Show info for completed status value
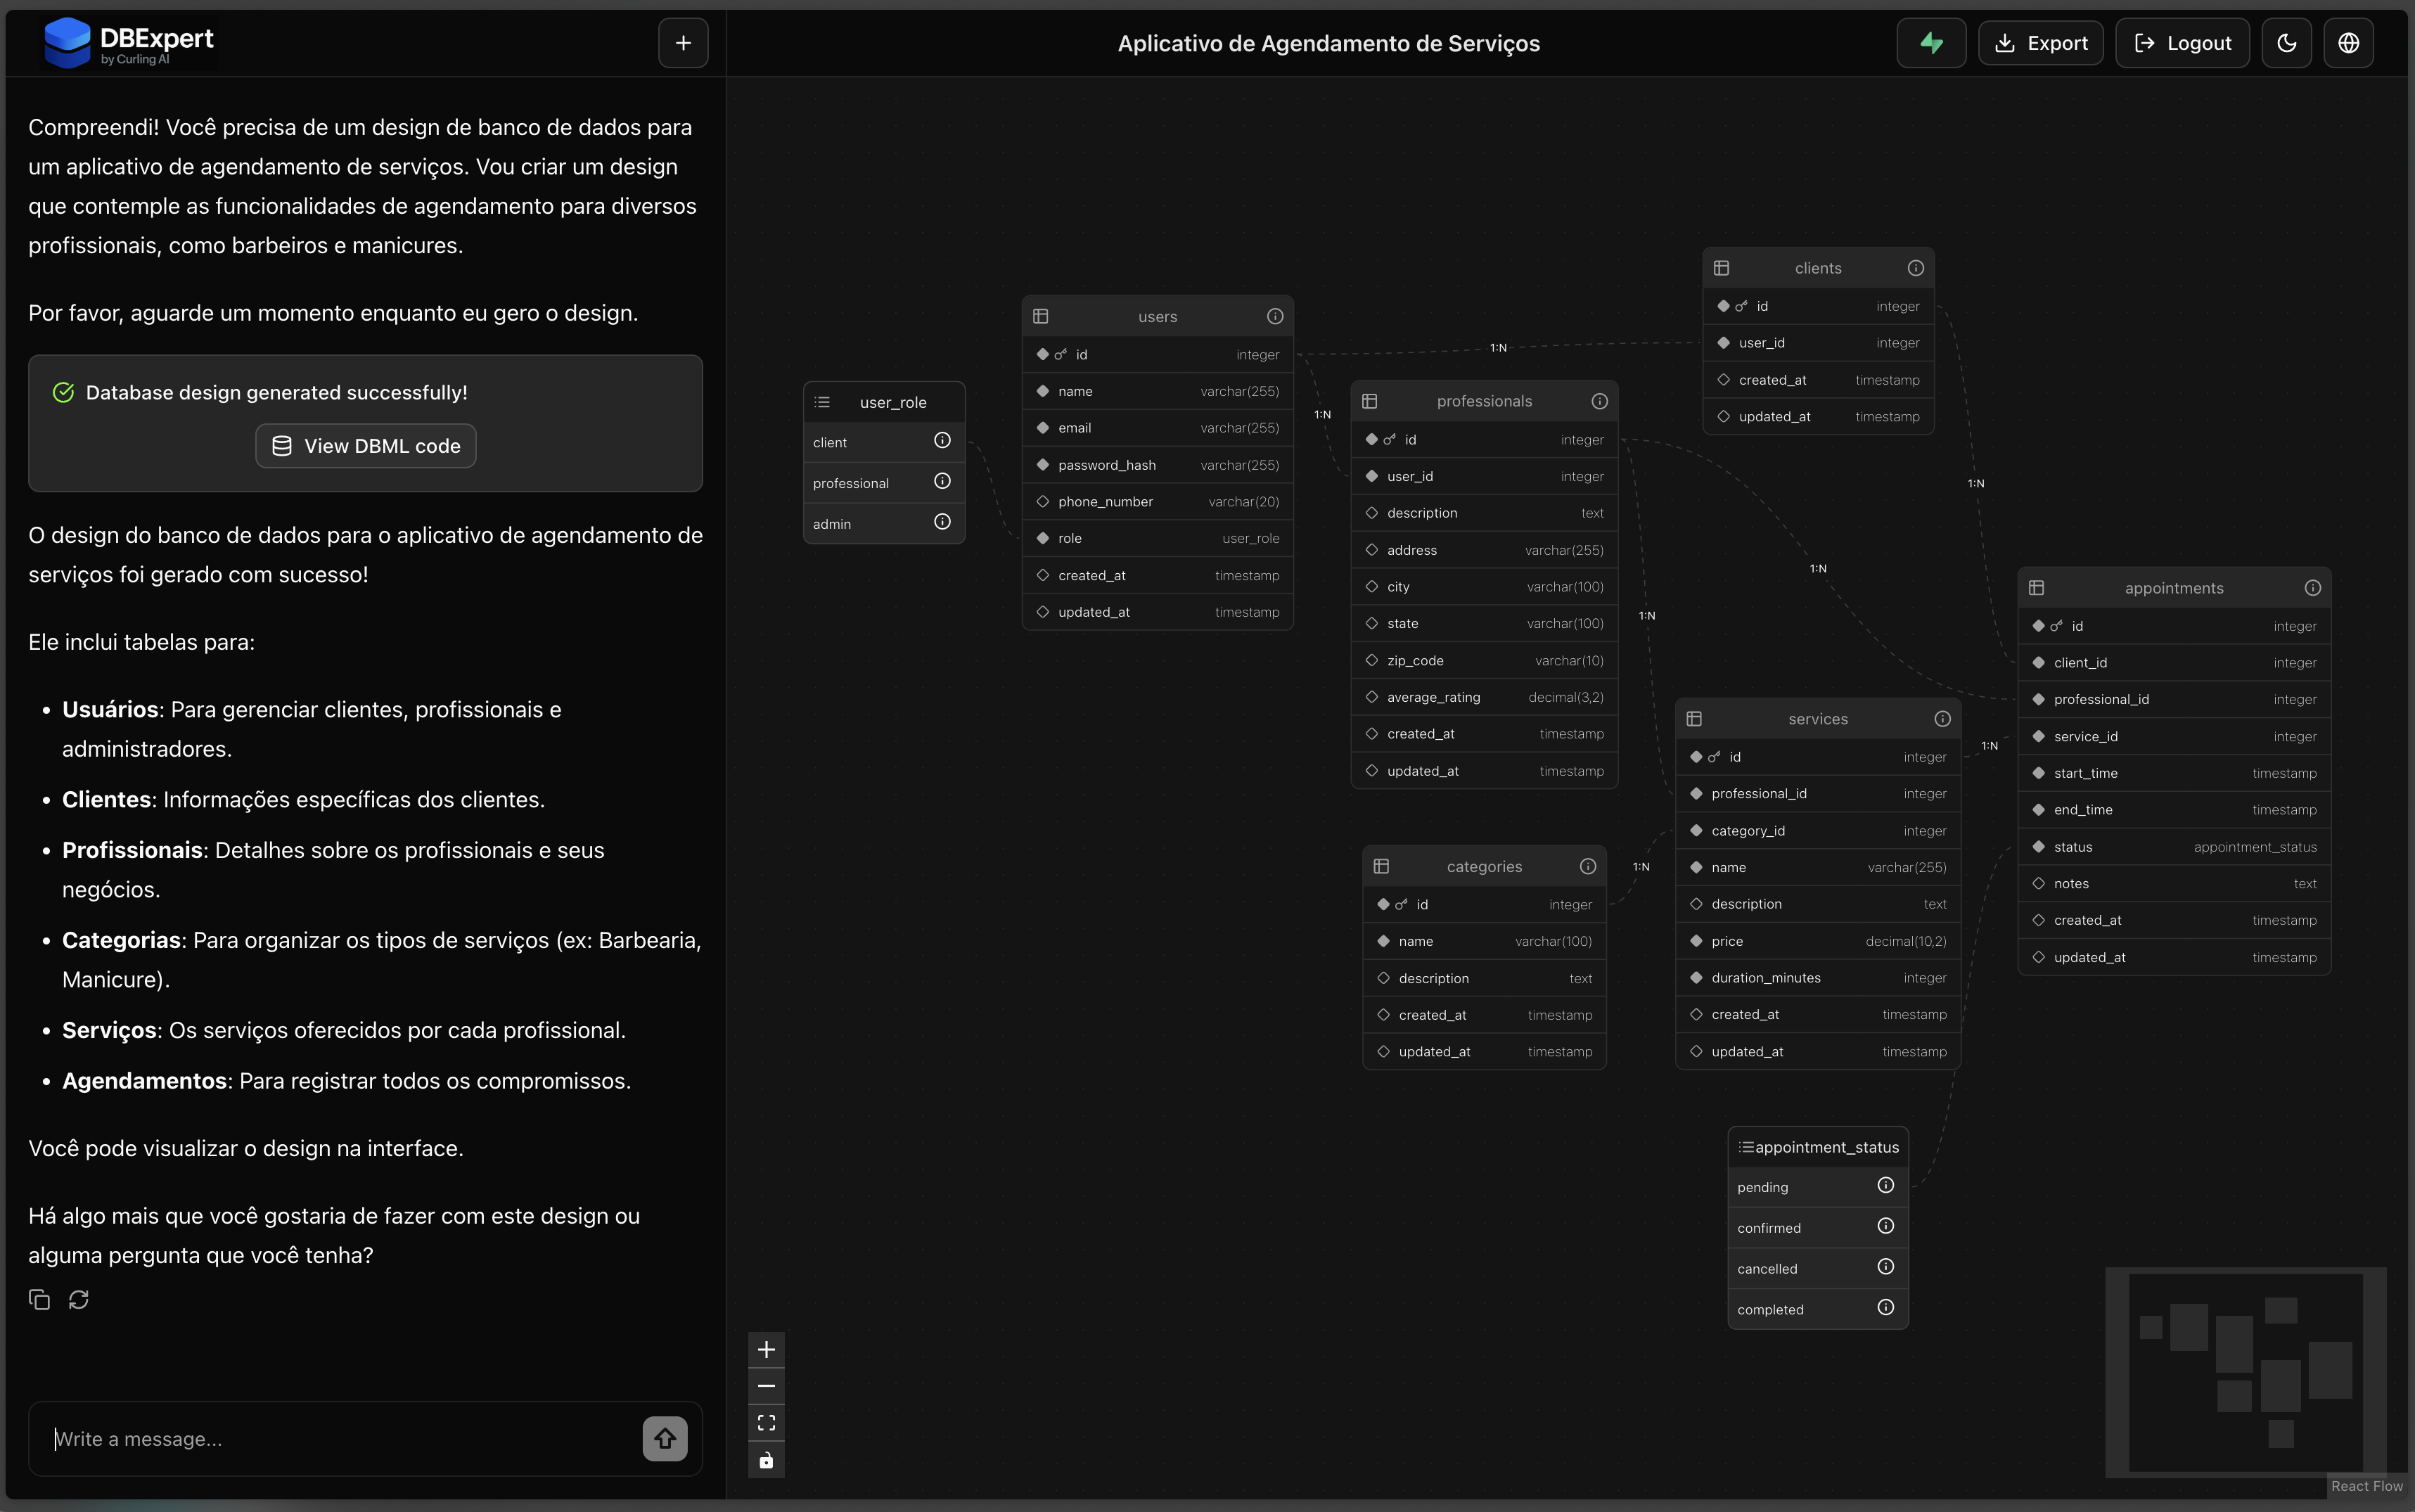The image size is (2415, 1512). click(x=1886, y=1307)
